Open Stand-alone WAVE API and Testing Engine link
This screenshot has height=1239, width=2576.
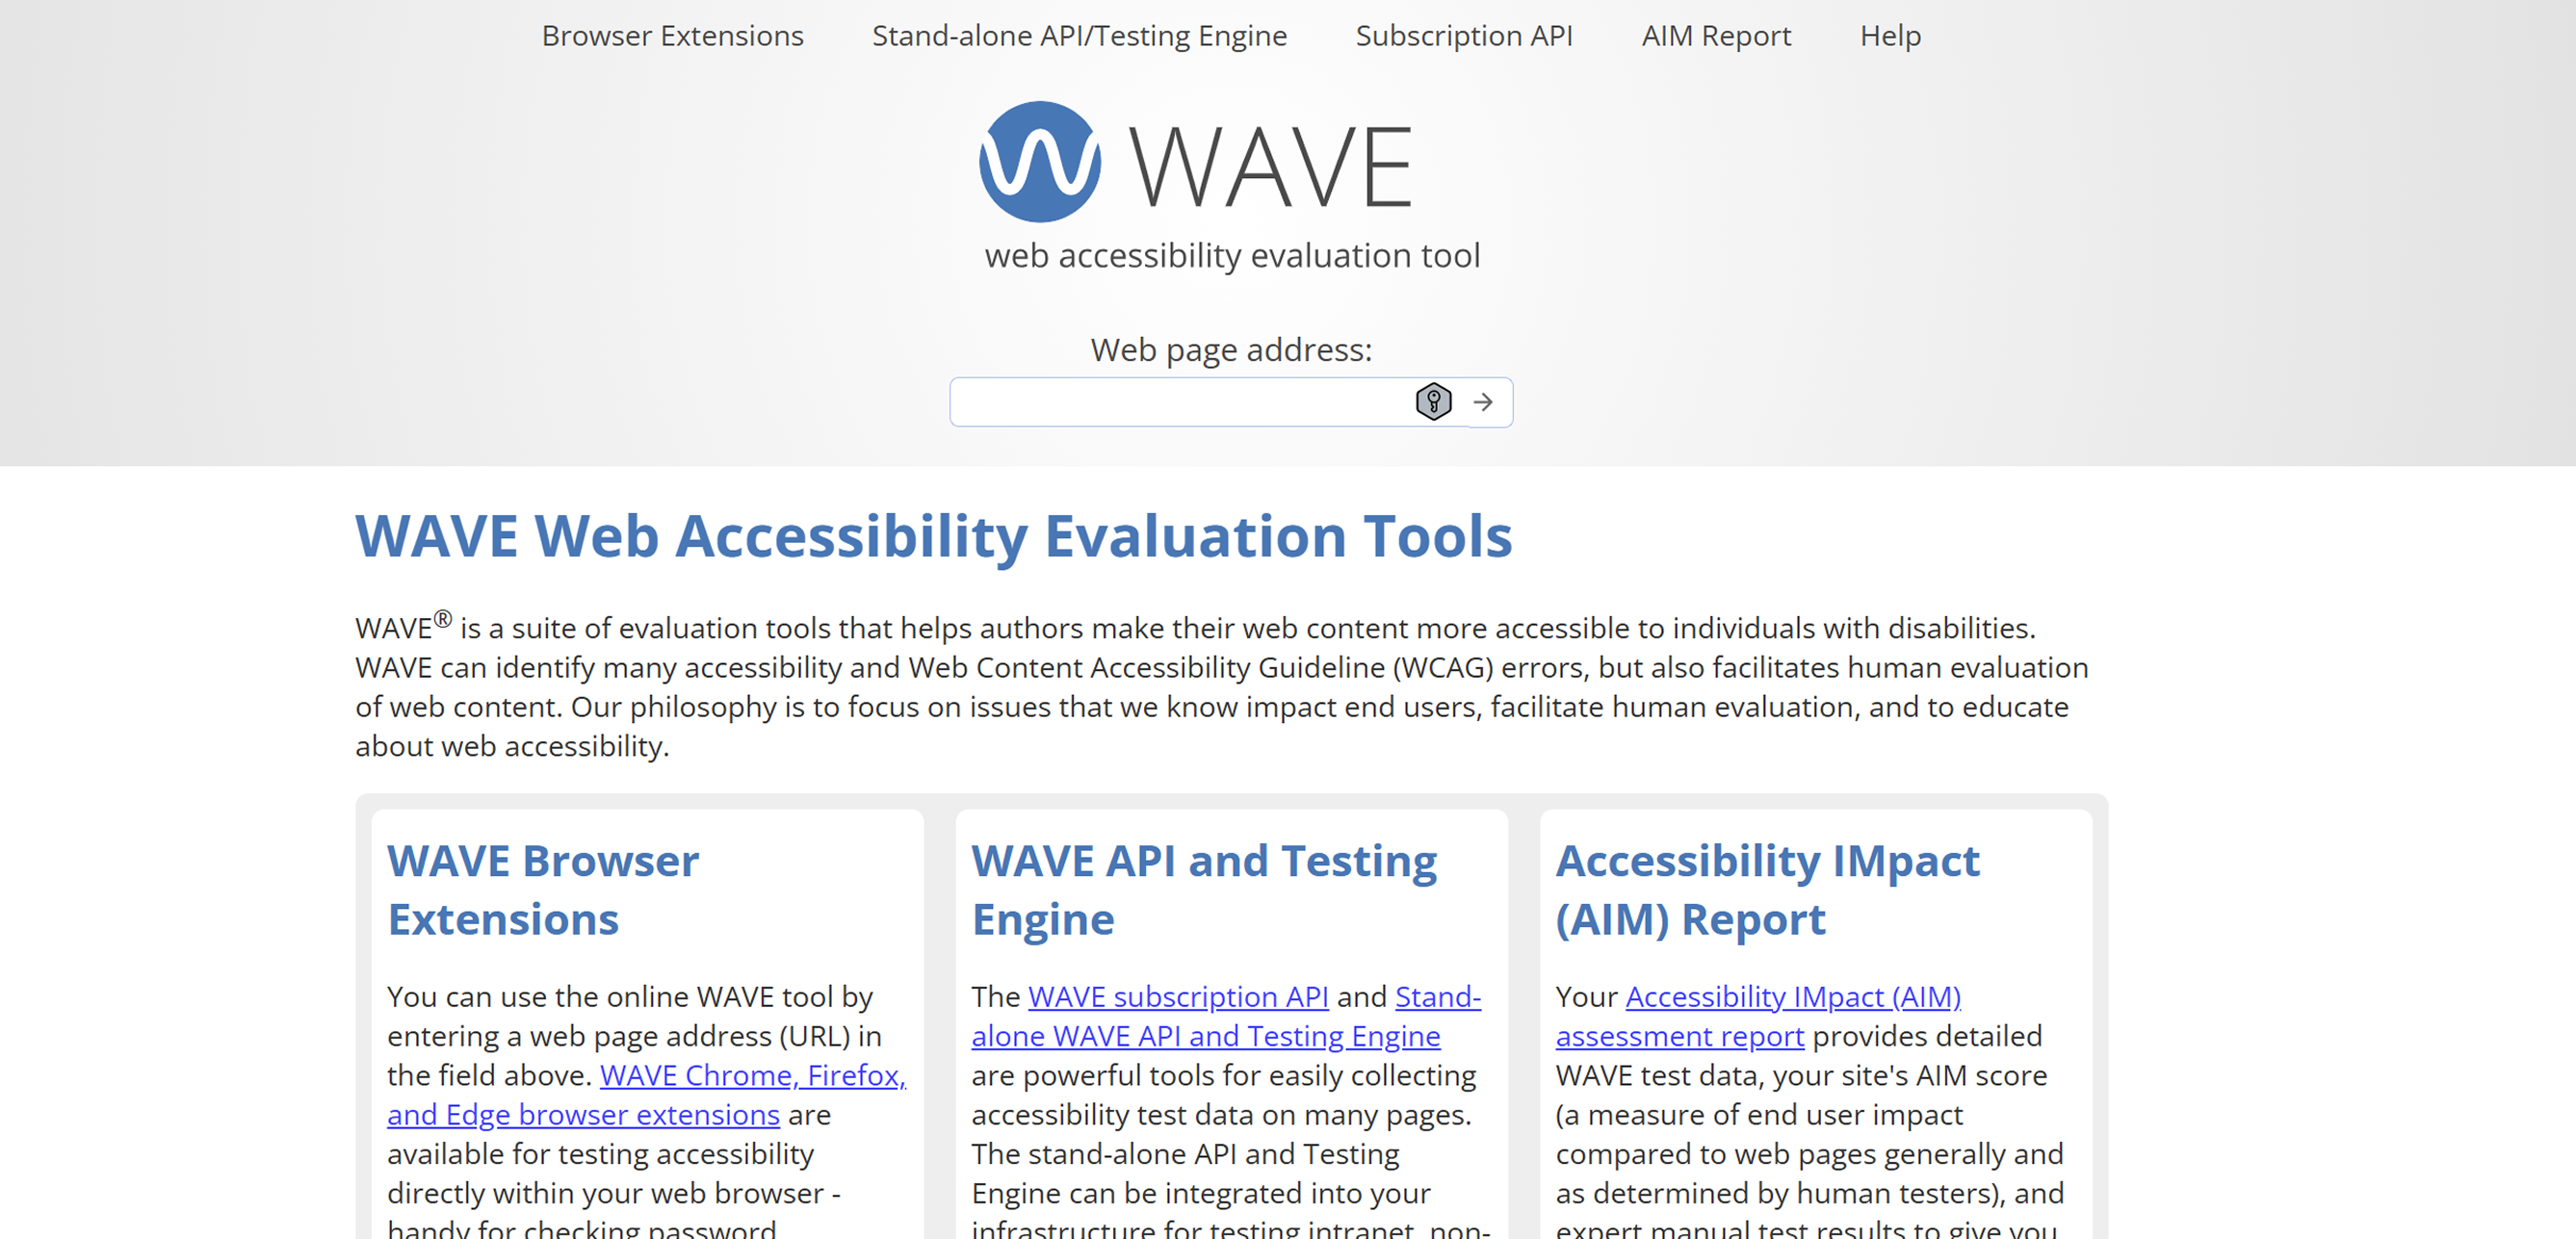1205,1037
